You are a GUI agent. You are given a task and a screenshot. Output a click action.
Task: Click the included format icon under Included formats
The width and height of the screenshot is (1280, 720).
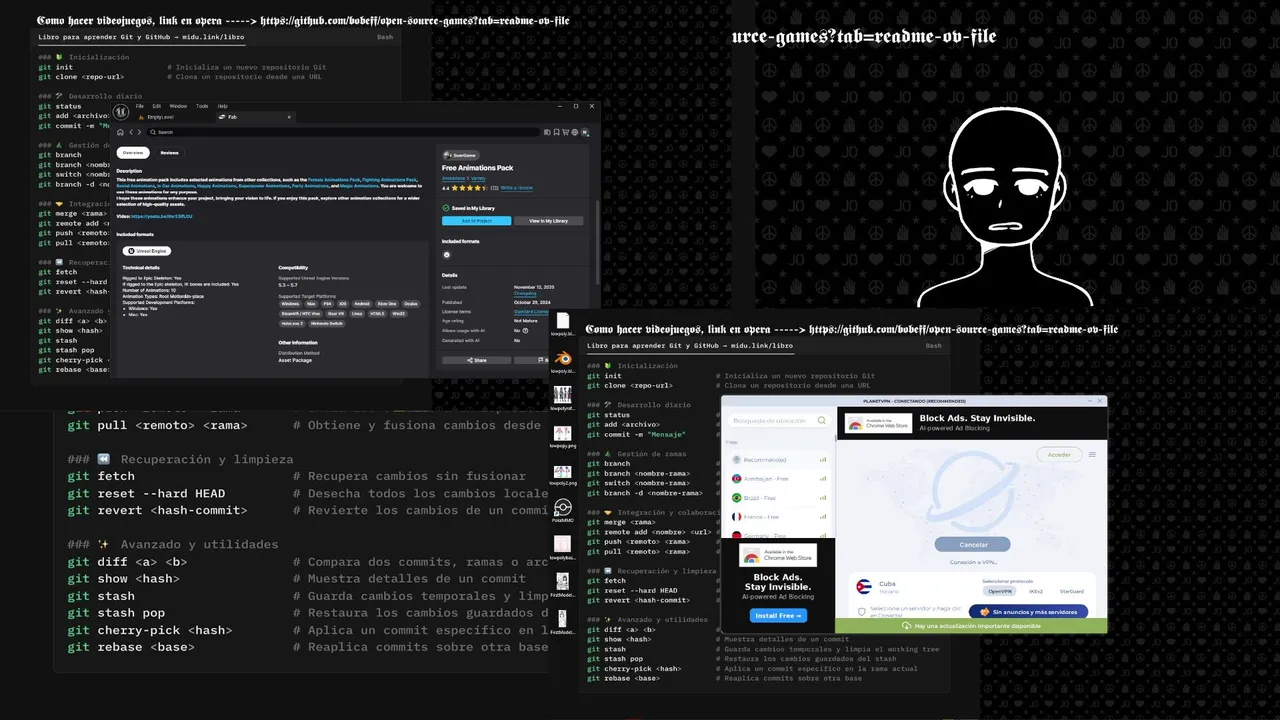446,255
